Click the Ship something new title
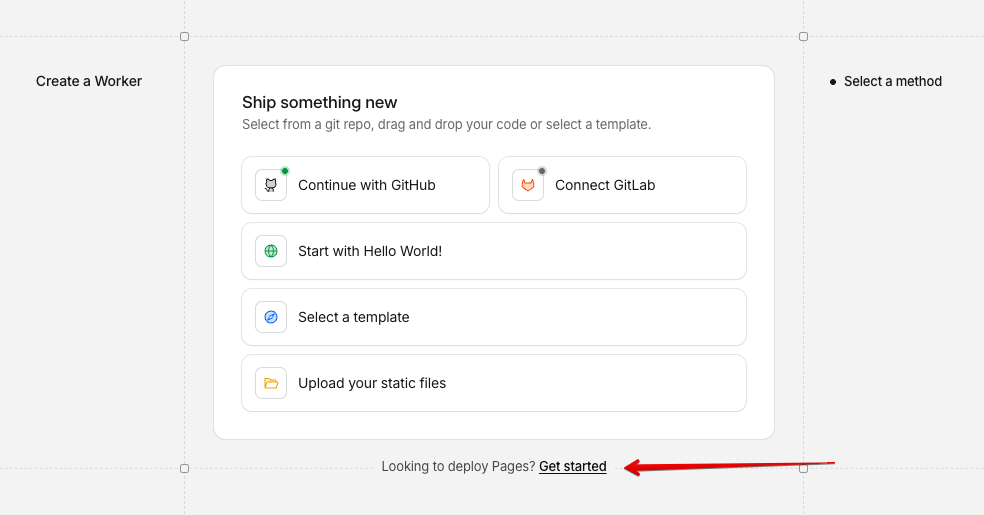The width and height of the screenshot is (984, 515). [x=319, y=102]
